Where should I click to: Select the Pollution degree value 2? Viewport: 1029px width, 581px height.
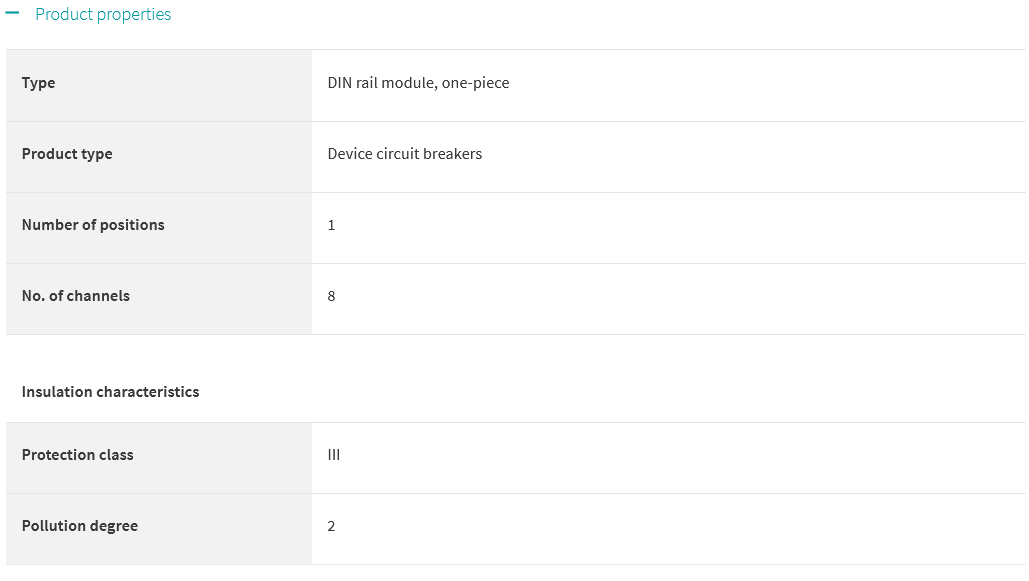(x=331, y=526)
